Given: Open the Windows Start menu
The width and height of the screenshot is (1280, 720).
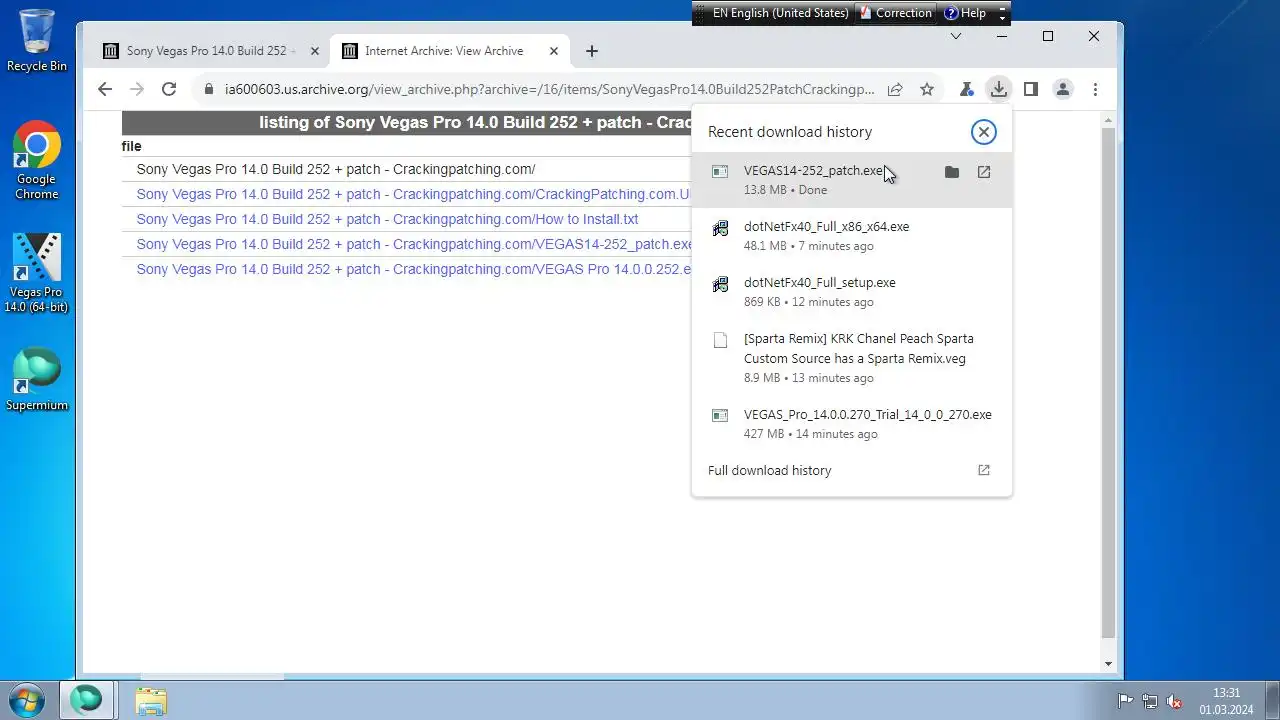Looking at the screenshot, I should tap(27, 699).
